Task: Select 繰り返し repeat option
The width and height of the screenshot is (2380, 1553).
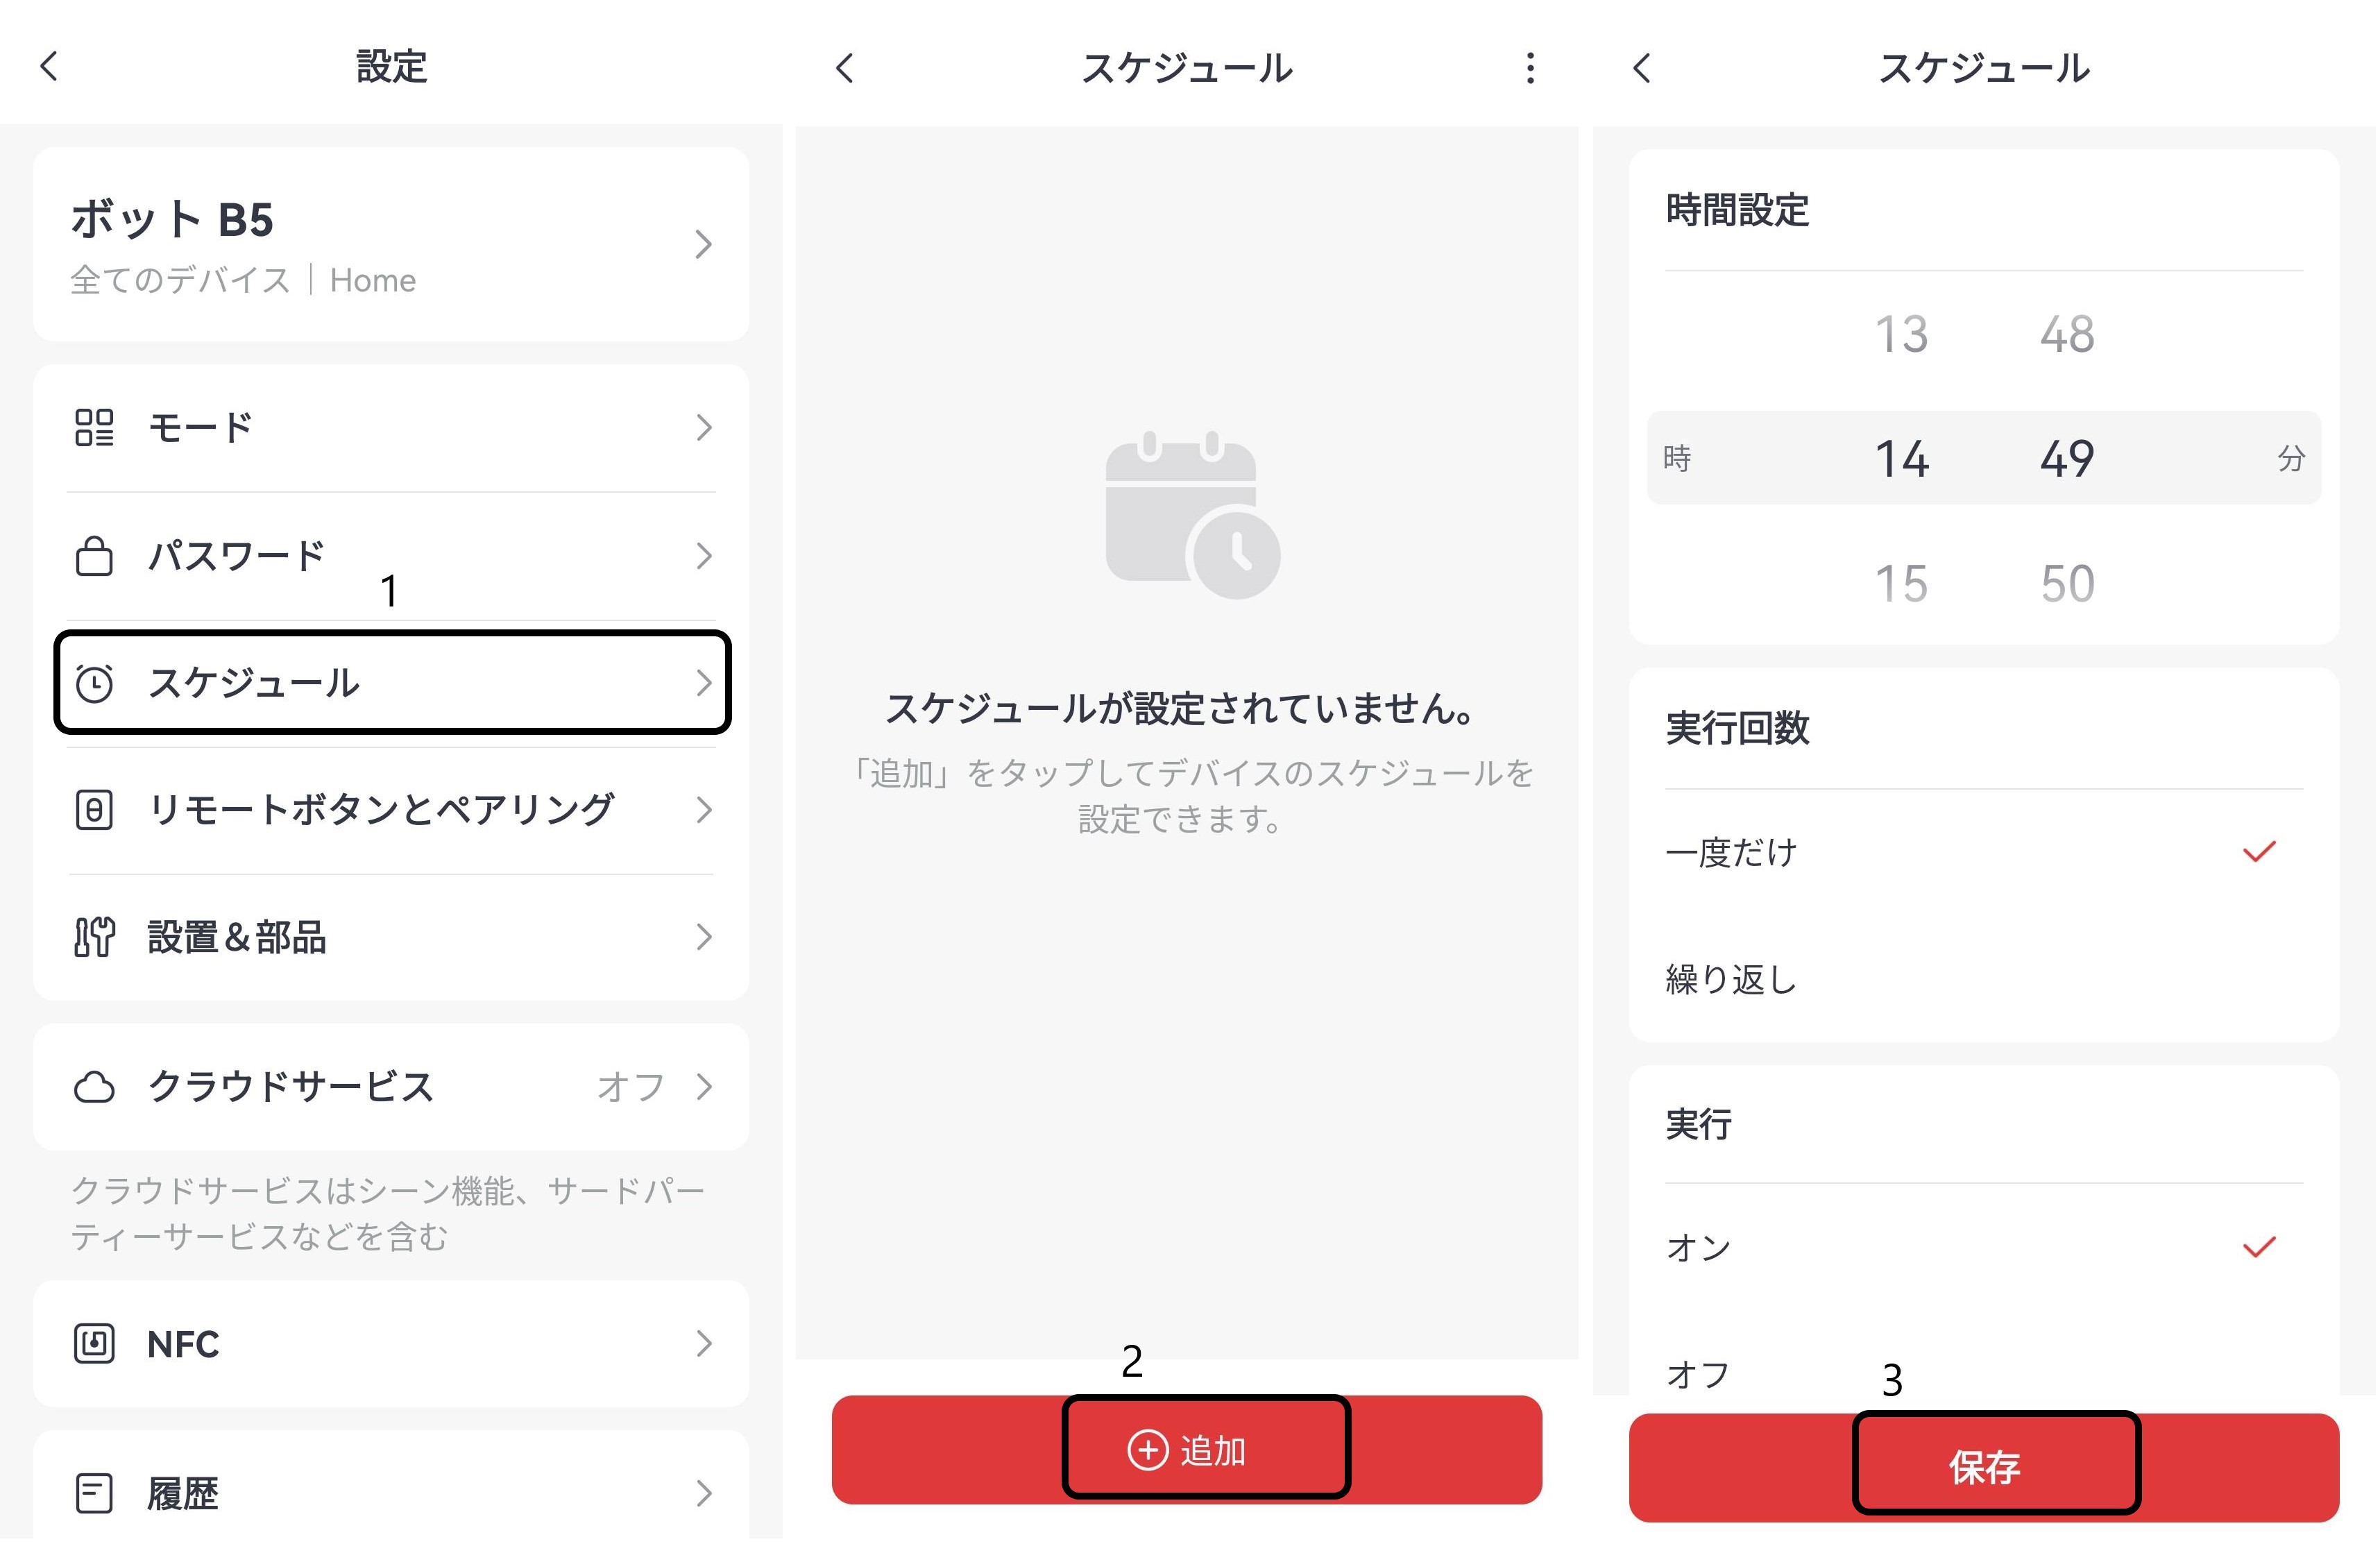Action: 1984,979
